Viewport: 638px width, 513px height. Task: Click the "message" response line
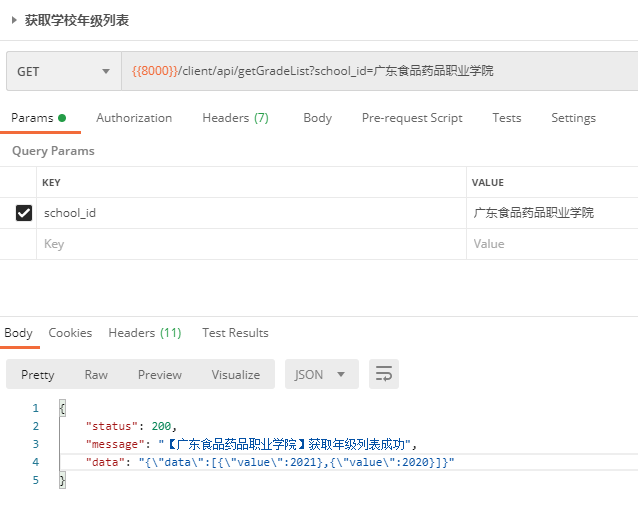coord(251,444)
